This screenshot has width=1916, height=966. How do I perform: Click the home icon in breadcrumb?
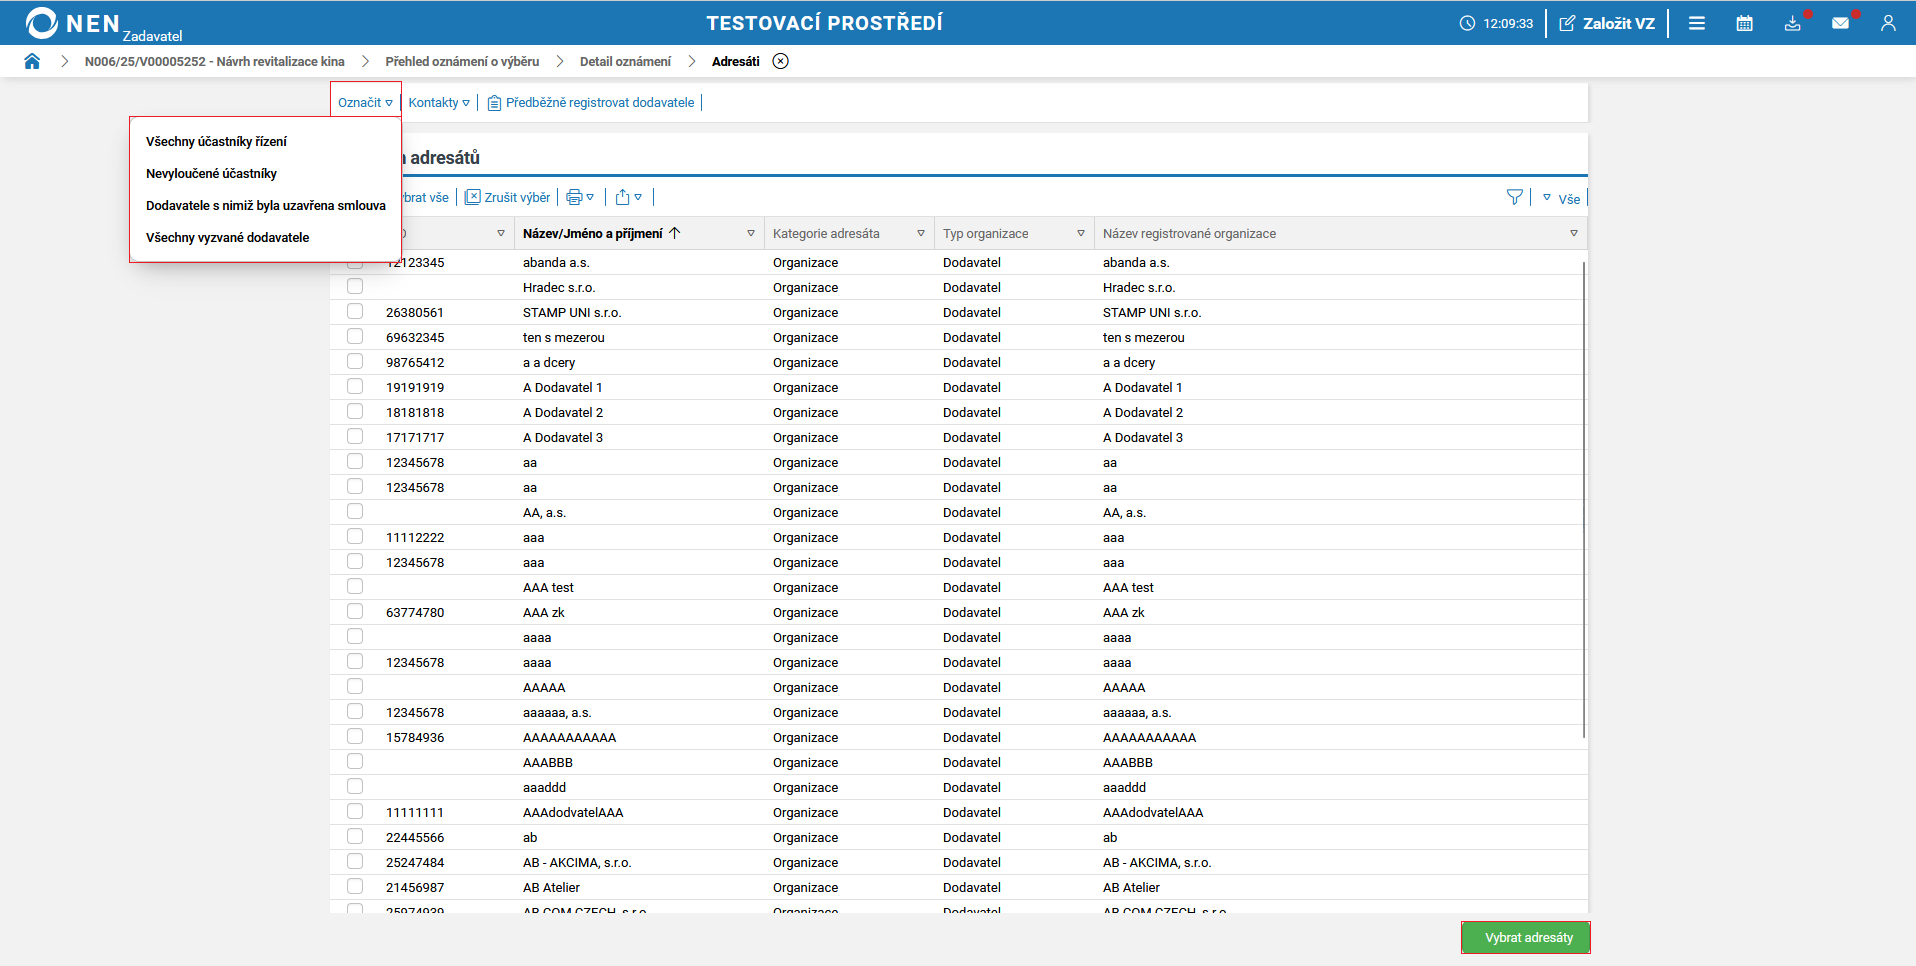click(x=32, y=62)
